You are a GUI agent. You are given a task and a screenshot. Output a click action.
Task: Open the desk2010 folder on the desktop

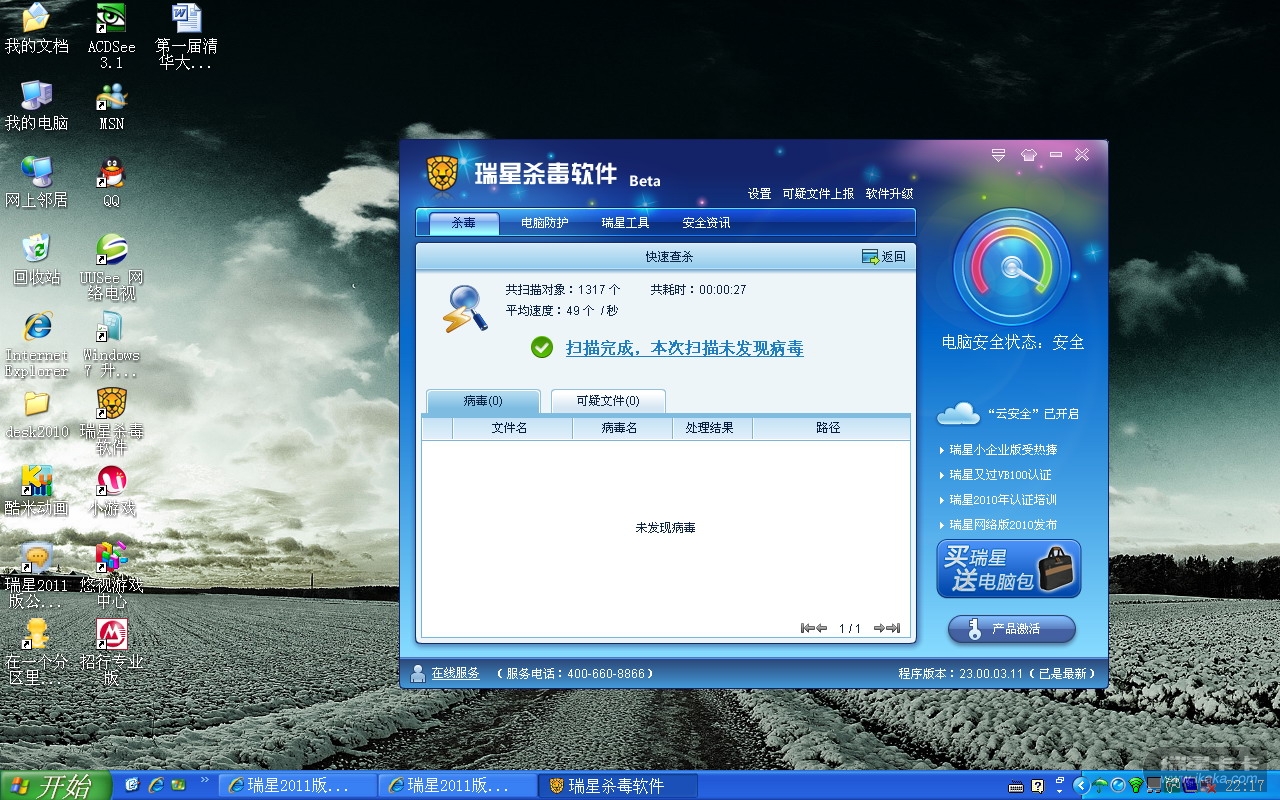pos(36,415)
